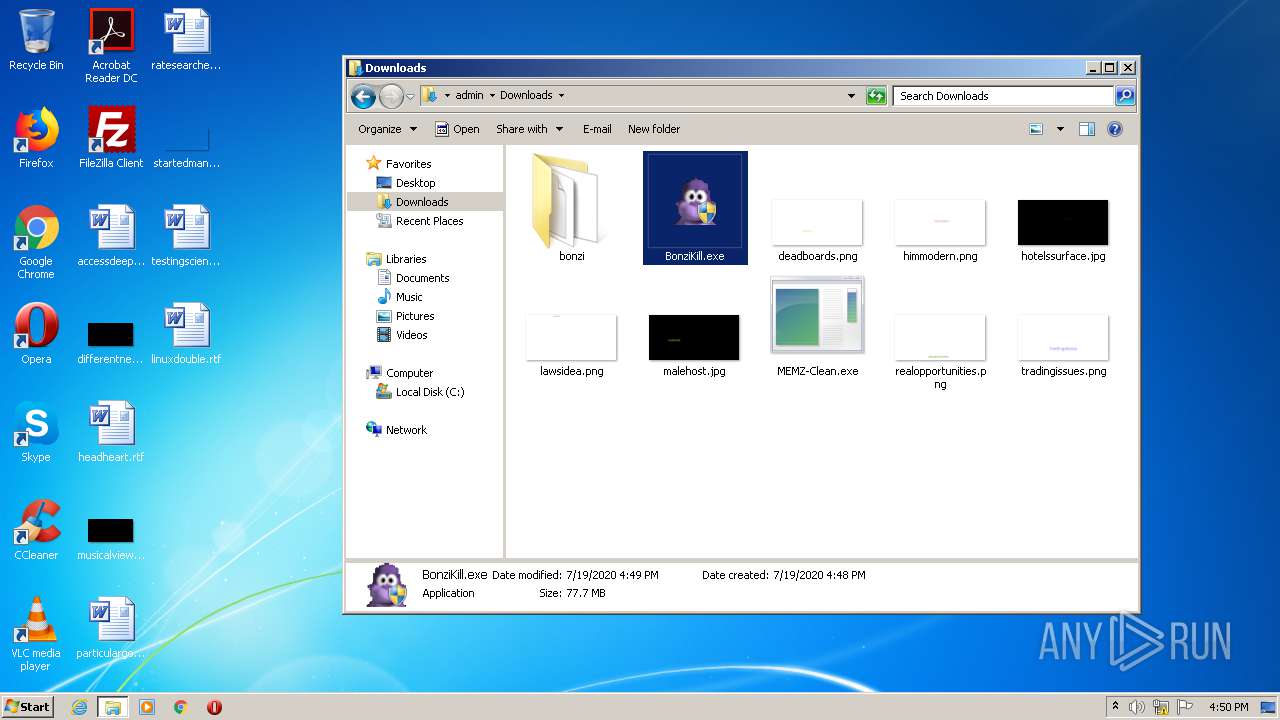Change view icon in Explorer toolbar
Screen dimensions: 1280x720
click(1036, 129)
